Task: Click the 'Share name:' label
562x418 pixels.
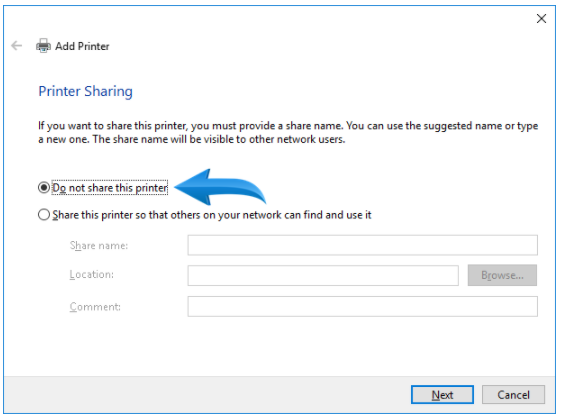Action: pos(99,246)
